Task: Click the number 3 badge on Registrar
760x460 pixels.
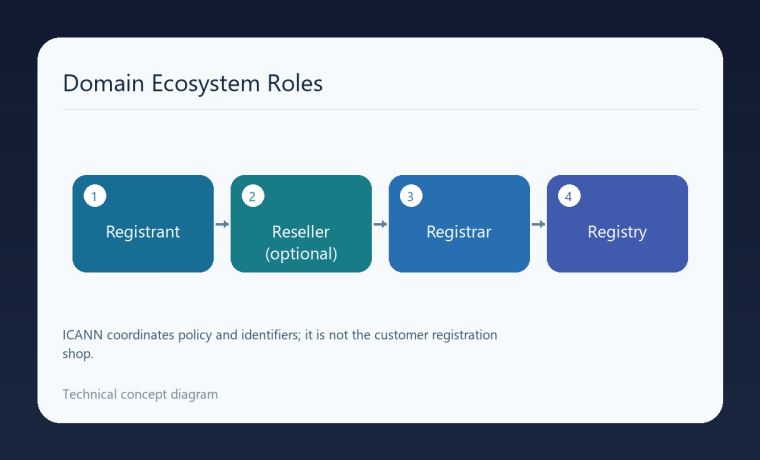Action: 411,196
